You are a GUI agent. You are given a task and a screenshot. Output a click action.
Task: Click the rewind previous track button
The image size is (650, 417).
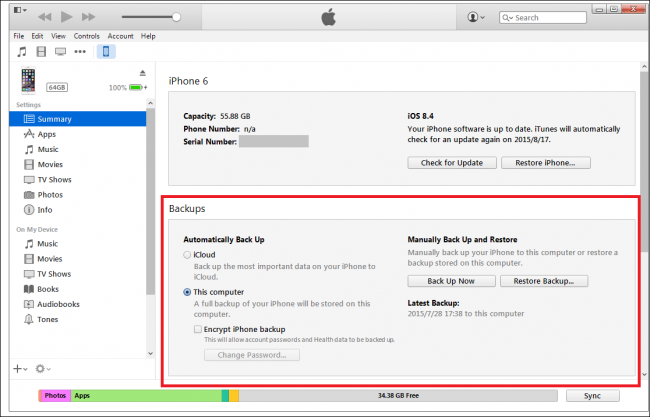coord(44,17)
